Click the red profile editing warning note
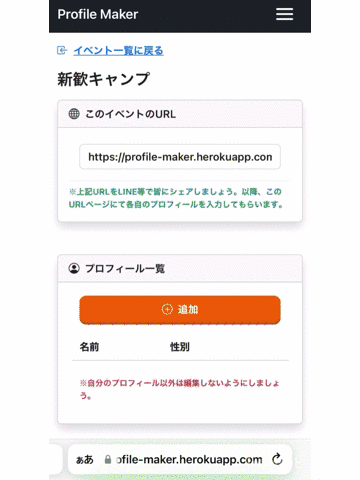This screenshot has height=480, width=360. tap(180, 389)
